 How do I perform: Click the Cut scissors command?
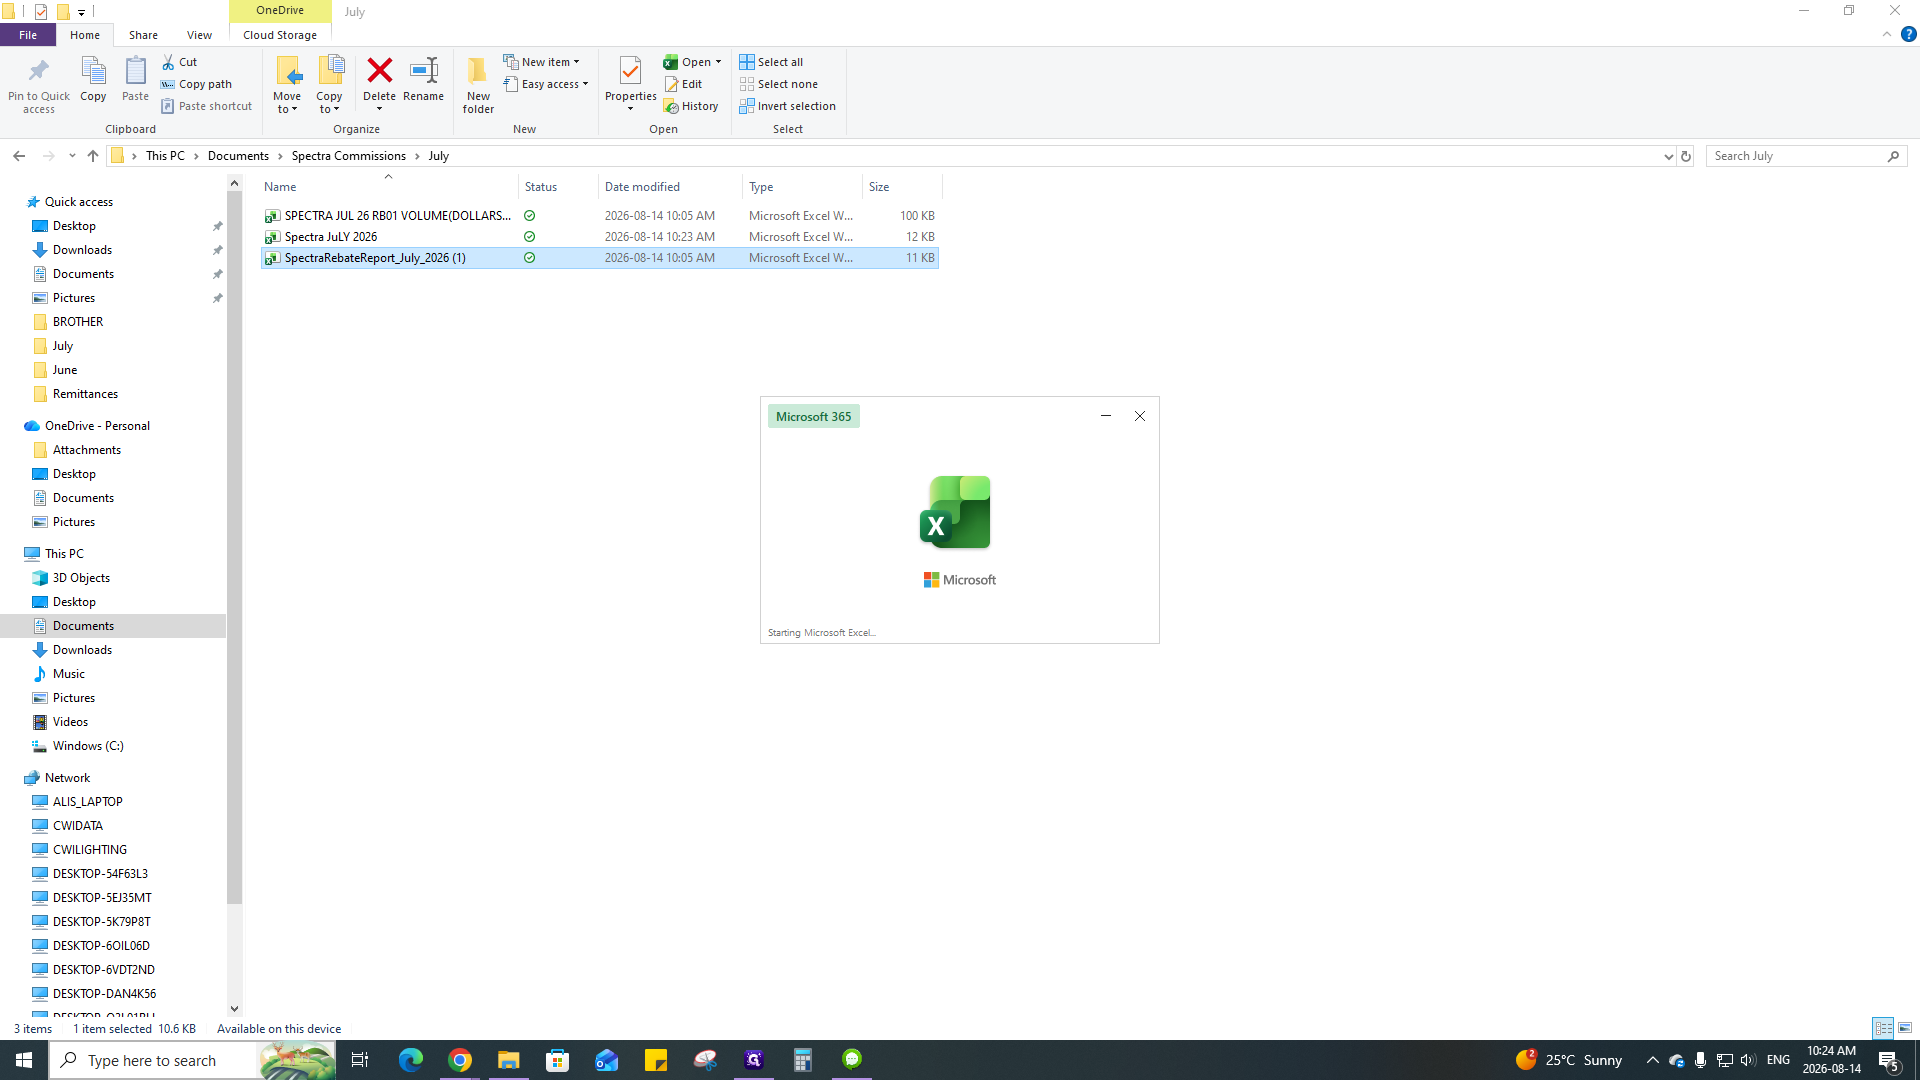point(180,62)
